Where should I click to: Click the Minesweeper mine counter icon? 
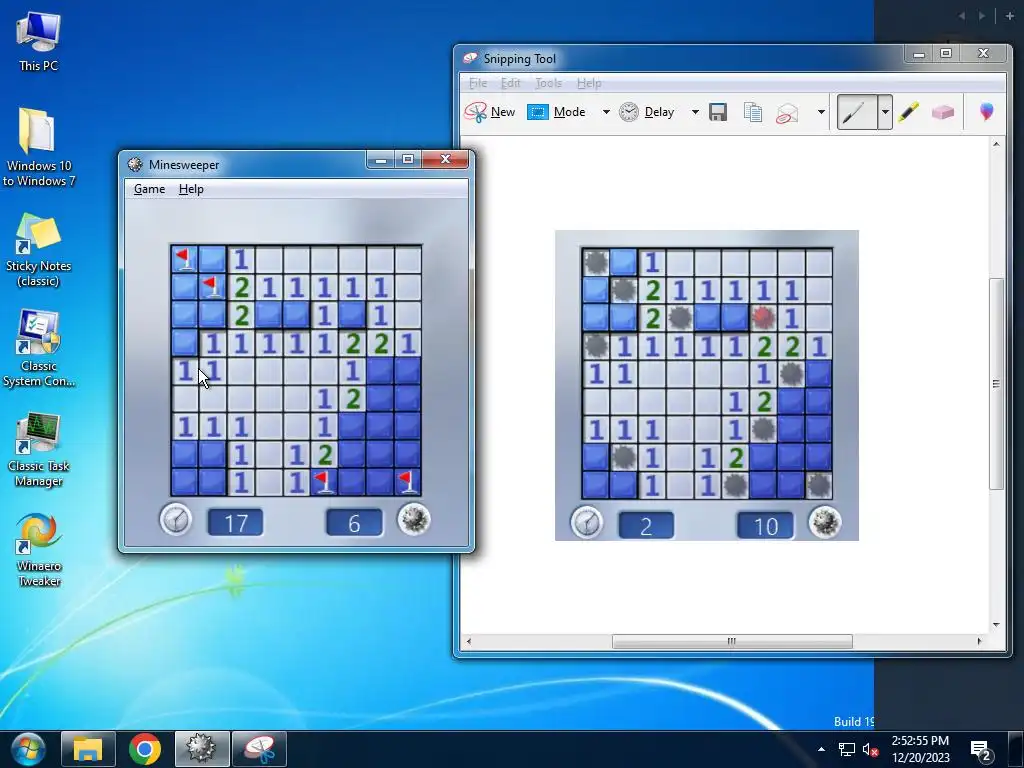coord(414,520)
